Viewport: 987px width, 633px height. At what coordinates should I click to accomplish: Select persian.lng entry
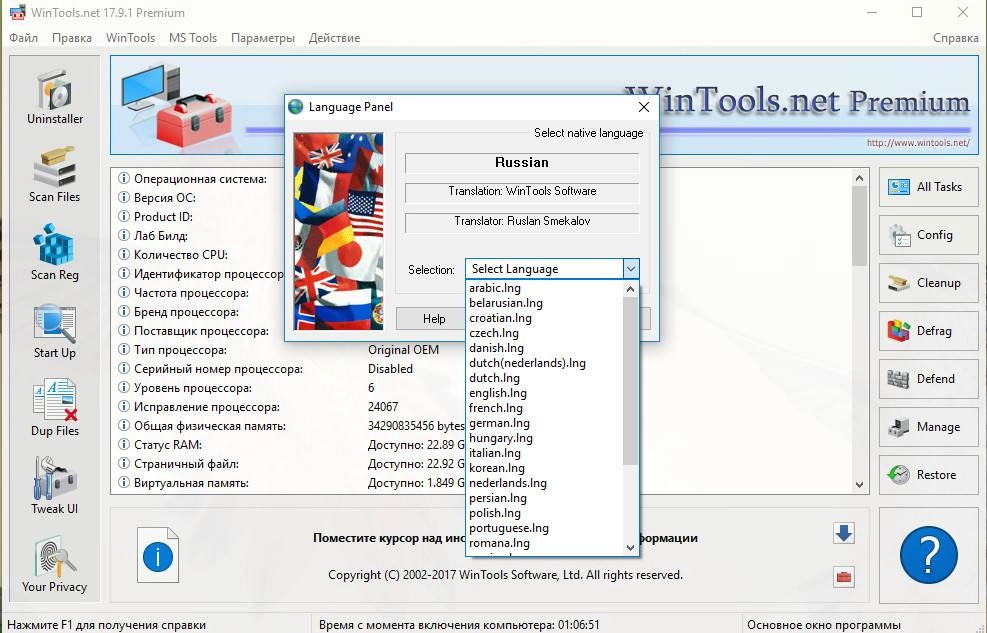[544, 498]
